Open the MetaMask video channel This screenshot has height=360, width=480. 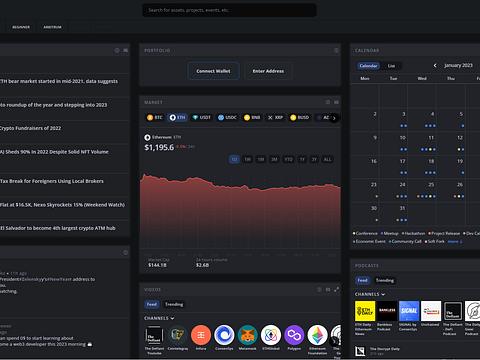(x=247, y=338)
